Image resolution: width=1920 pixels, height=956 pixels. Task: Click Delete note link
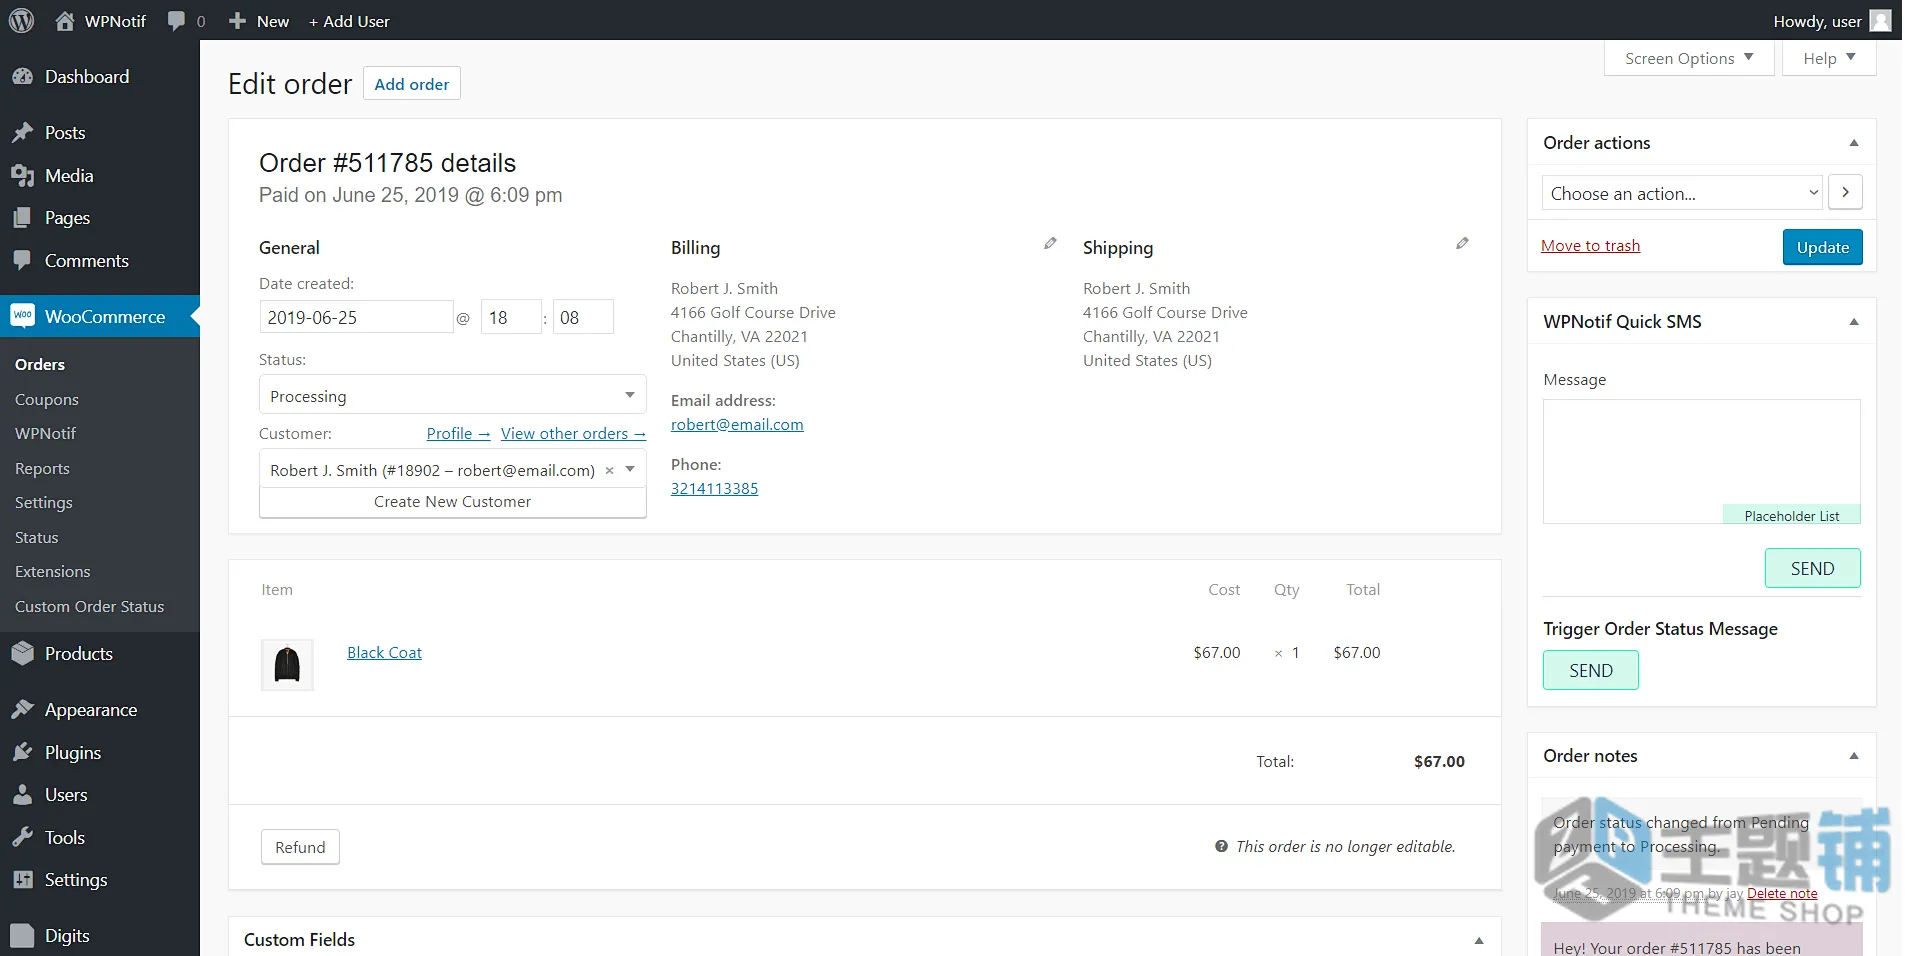pyautogui.click(x=1782, y=893)
